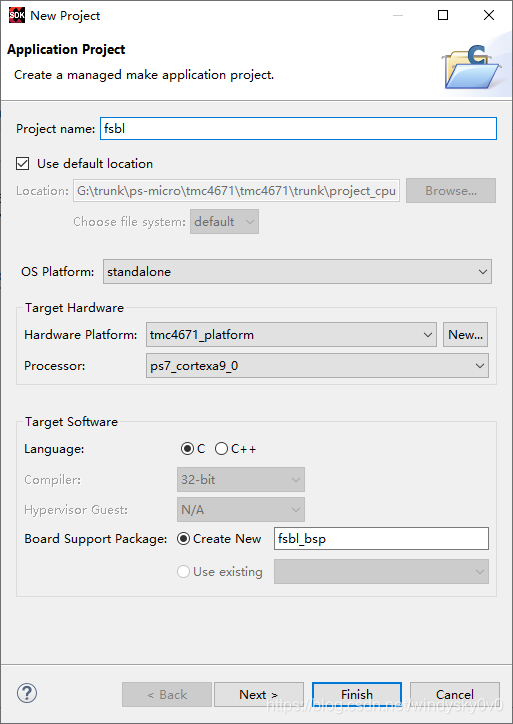Click the Finish button

[x=357, y=694]
